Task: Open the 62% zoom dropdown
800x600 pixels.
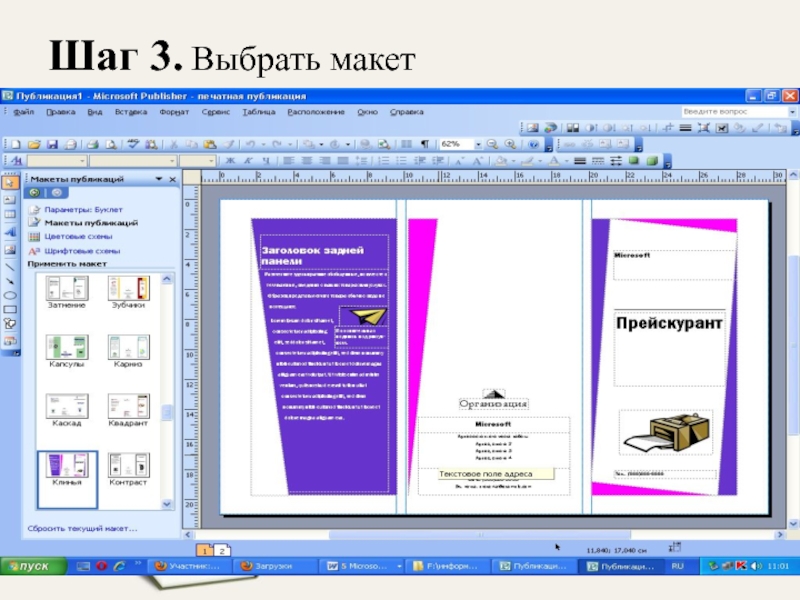Action: pyautogui.click(x=478, y=144)
